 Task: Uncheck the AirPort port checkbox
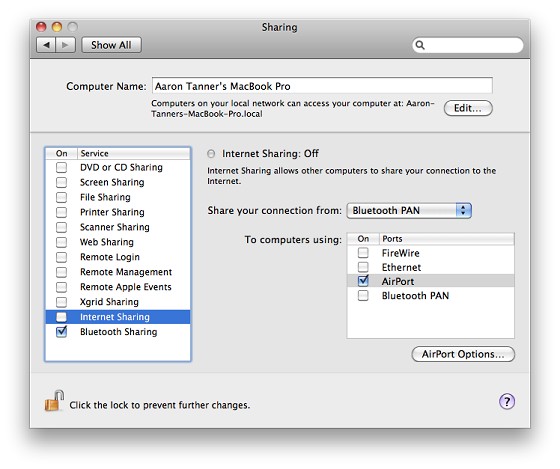click(x=363, y=281)
